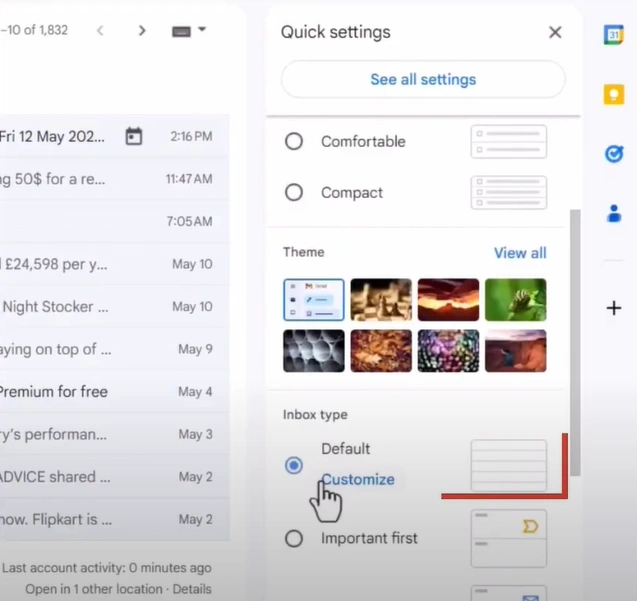
Task: Open the Premium for free email
Action: click(115, 392)
